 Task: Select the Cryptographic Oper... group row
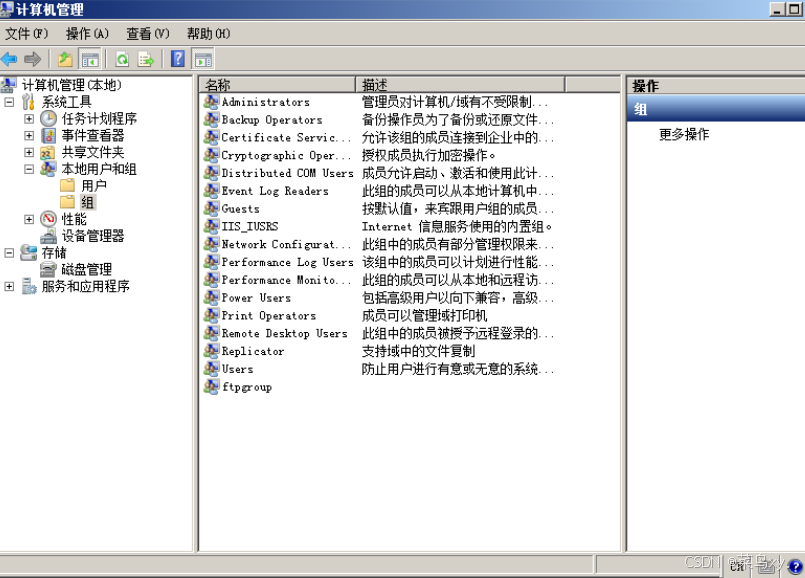click(x=285, y=155)
